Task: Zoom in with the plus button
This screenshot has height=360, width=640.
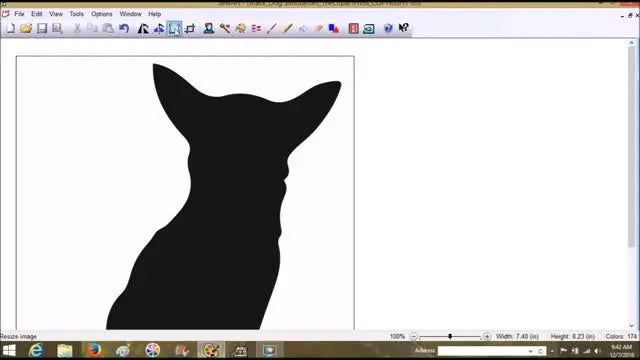Action: point(487,337)
